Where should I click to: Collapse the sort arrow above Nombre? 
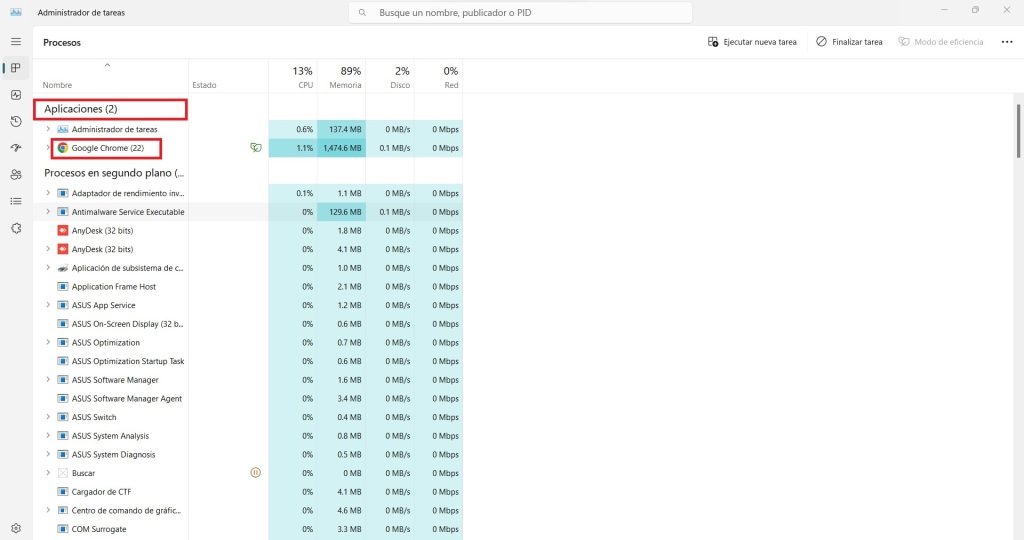107,65
